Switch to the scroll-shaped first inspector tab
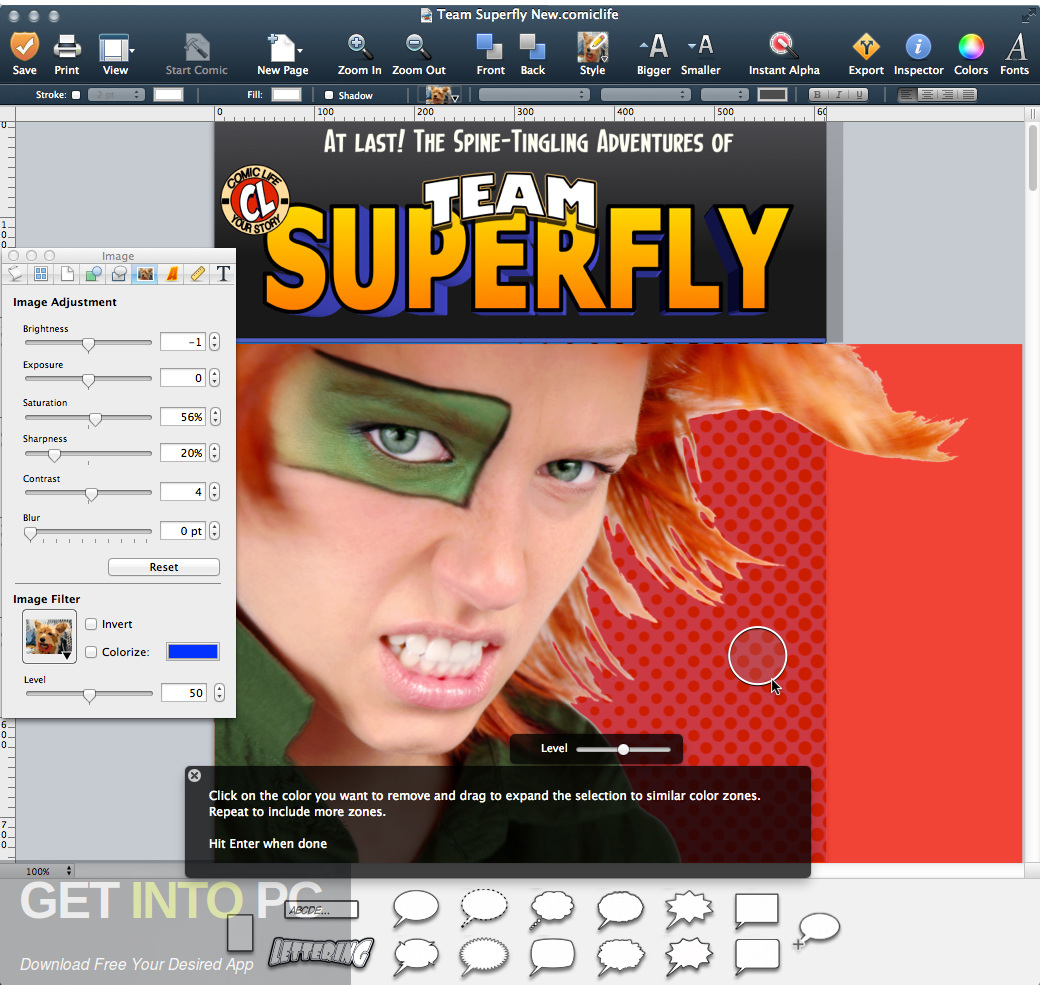The height and width of the screenshot is (985, 1040). pos(15,273)
